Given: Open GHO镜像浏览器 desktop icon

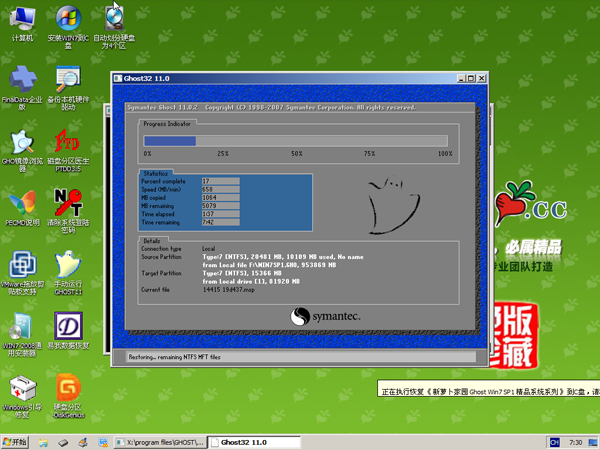Looking at the screenshot, I should tap(22, 150).
